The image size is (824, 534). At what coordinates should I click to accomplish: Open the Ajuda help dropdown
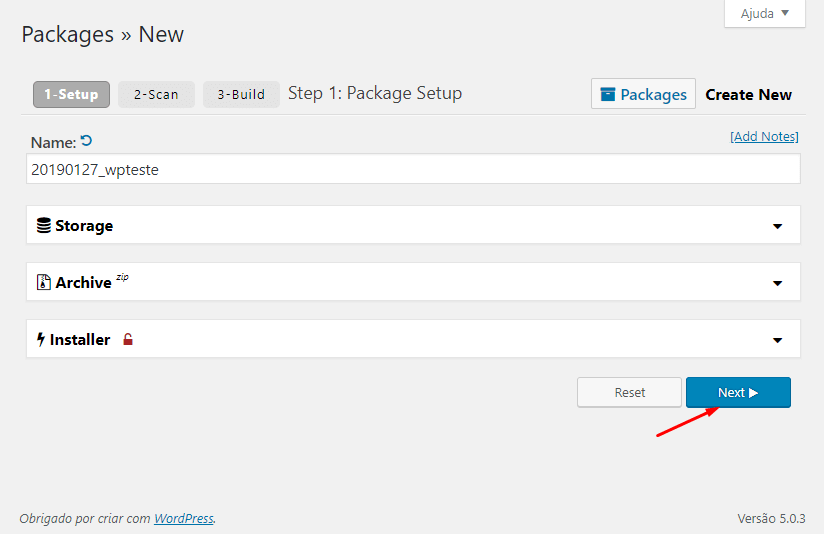pyautogui.click(x=765, y=14)
